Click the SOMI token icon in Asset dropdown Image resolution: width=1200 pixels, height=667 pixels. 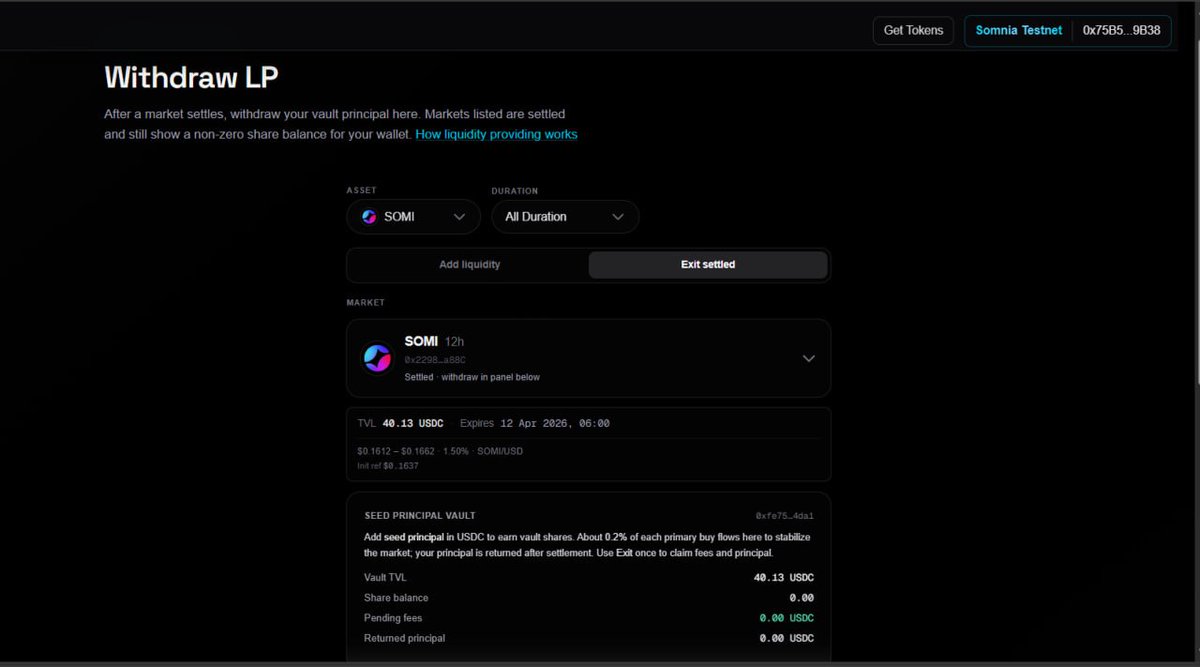[369, 217]
